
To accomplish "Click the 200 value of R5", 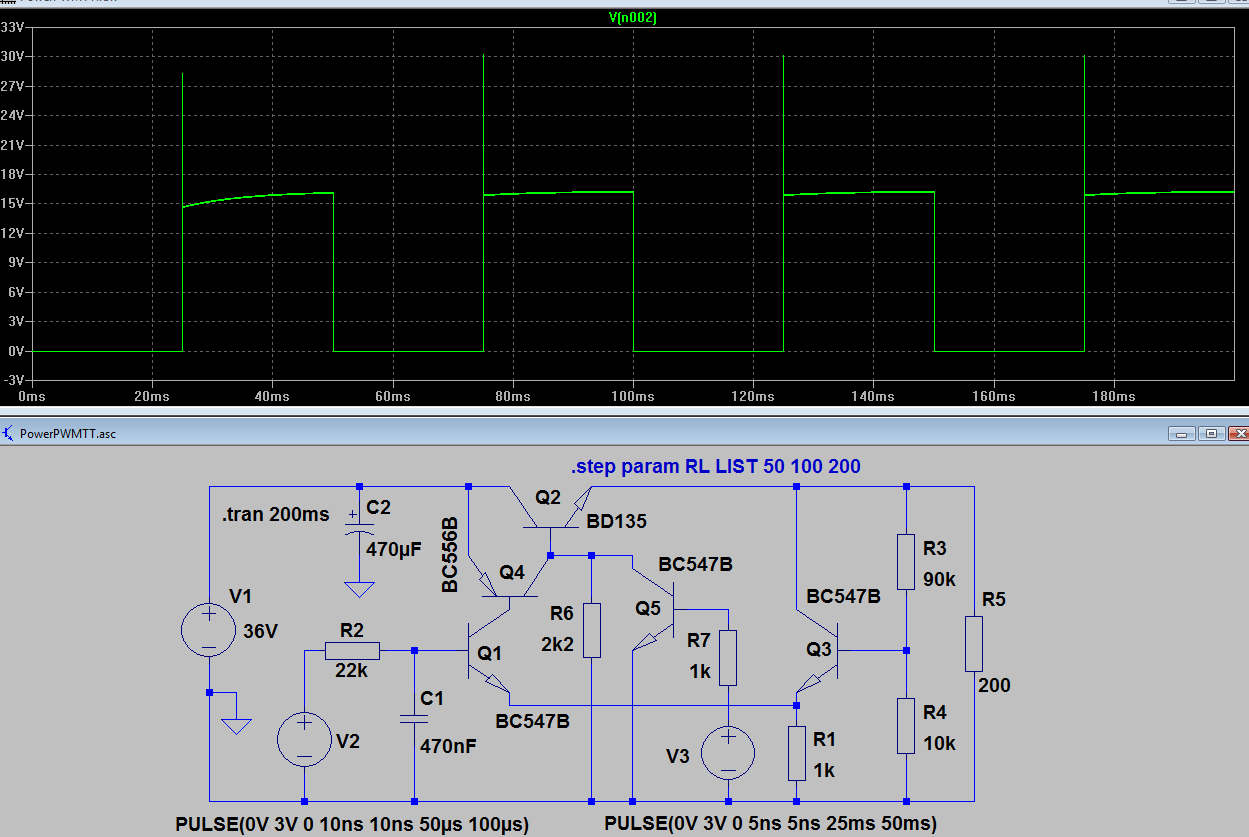I will [x=995, y=685].
